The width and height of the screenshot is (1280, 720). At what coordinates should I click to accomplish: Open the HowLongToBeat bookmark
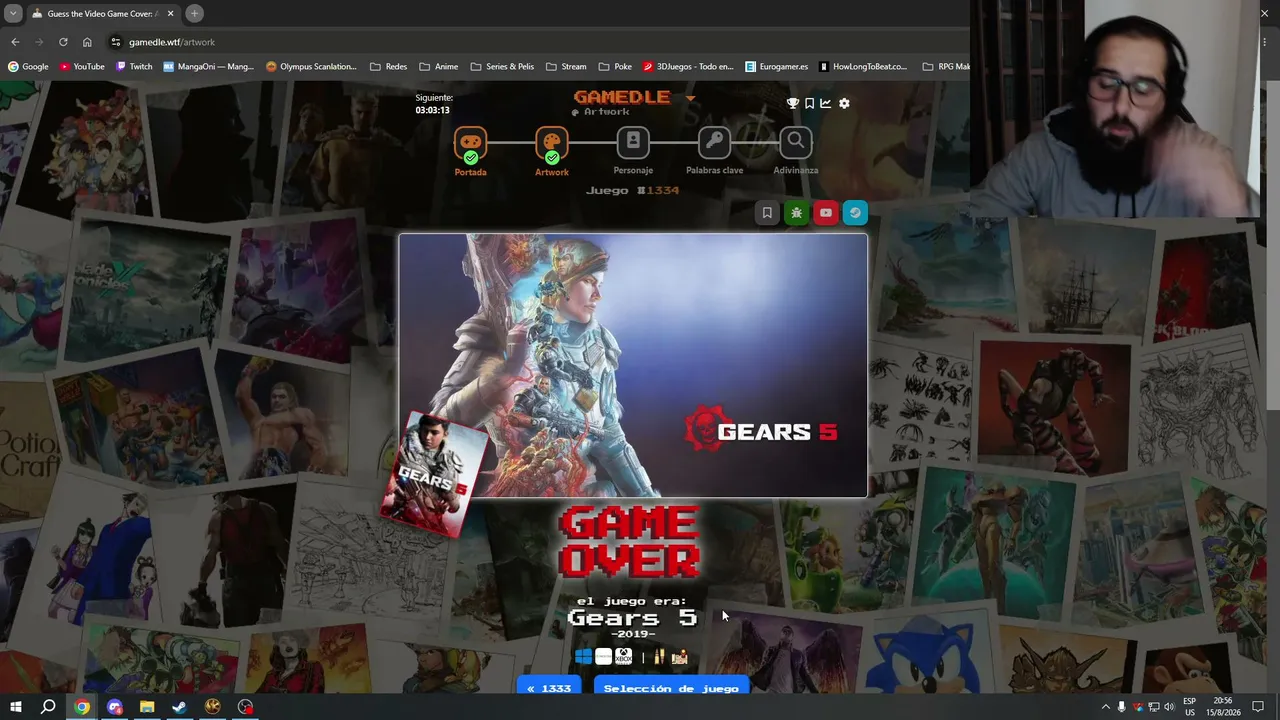[863, 67]
